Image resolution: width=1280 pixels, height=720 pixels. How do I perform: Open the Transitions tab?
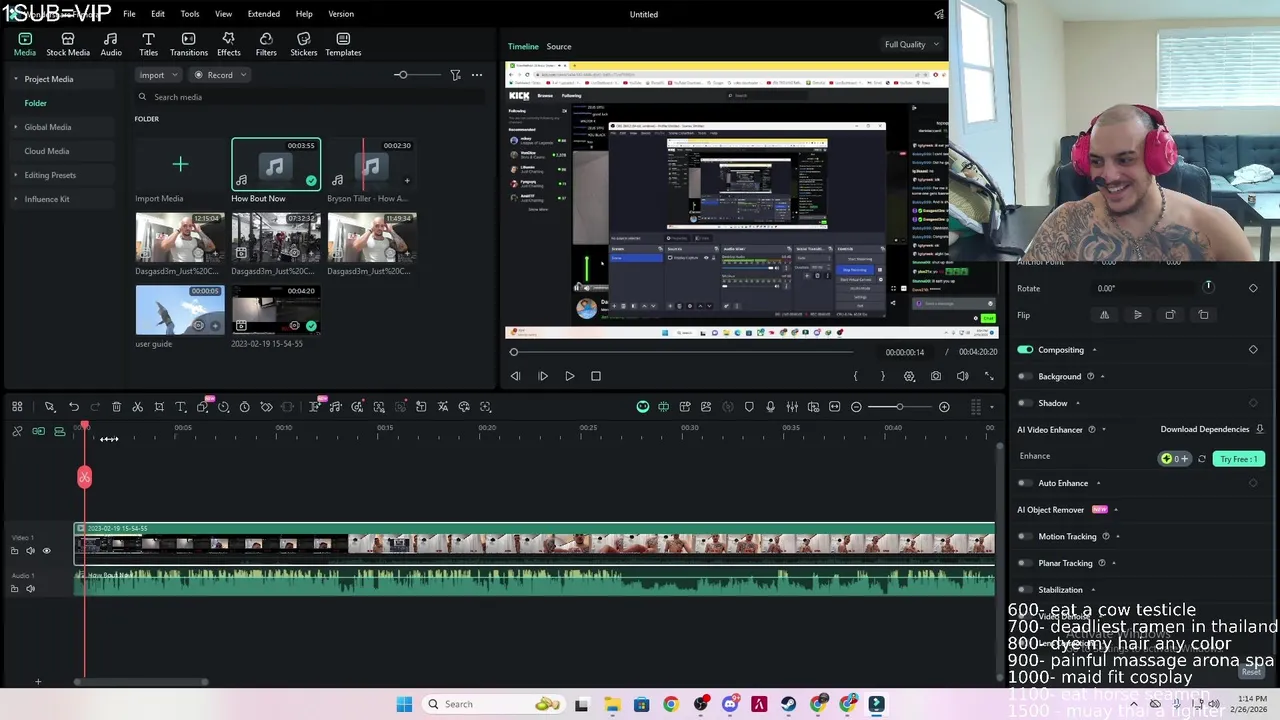pyautogui.click(x=189, y=44)
